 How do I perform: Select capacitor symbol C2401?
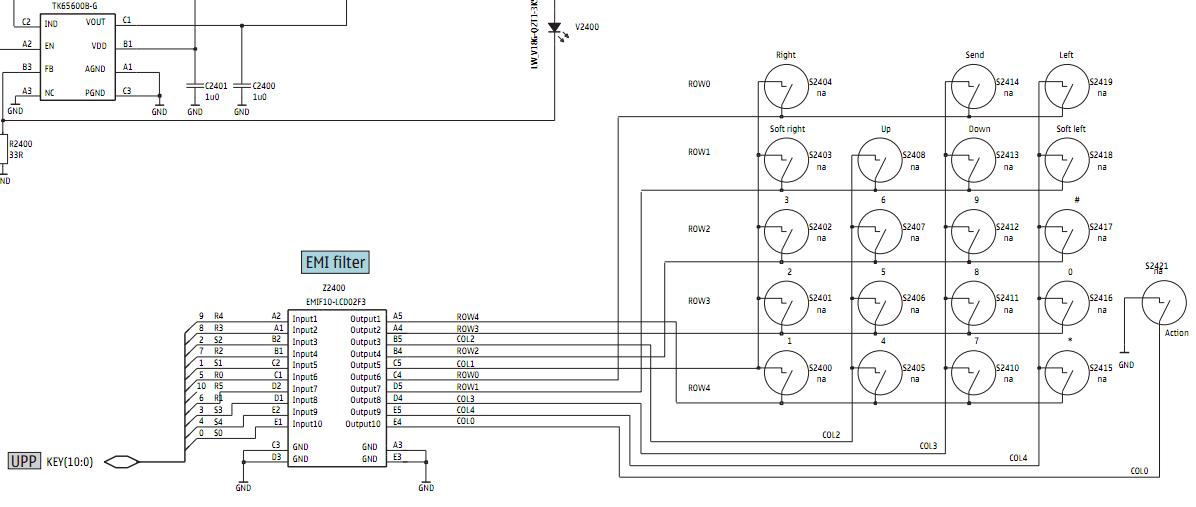[195, 85]
